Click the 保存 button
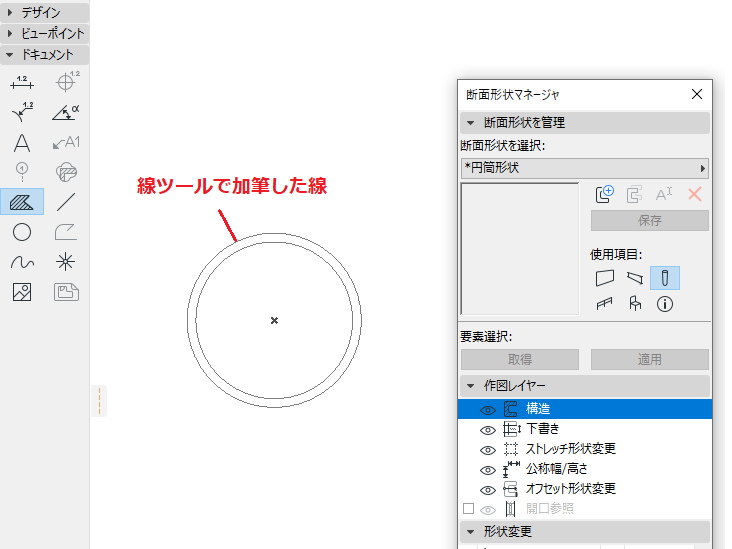The width and height of the screenshot is (732, 549). pos(649,220)
